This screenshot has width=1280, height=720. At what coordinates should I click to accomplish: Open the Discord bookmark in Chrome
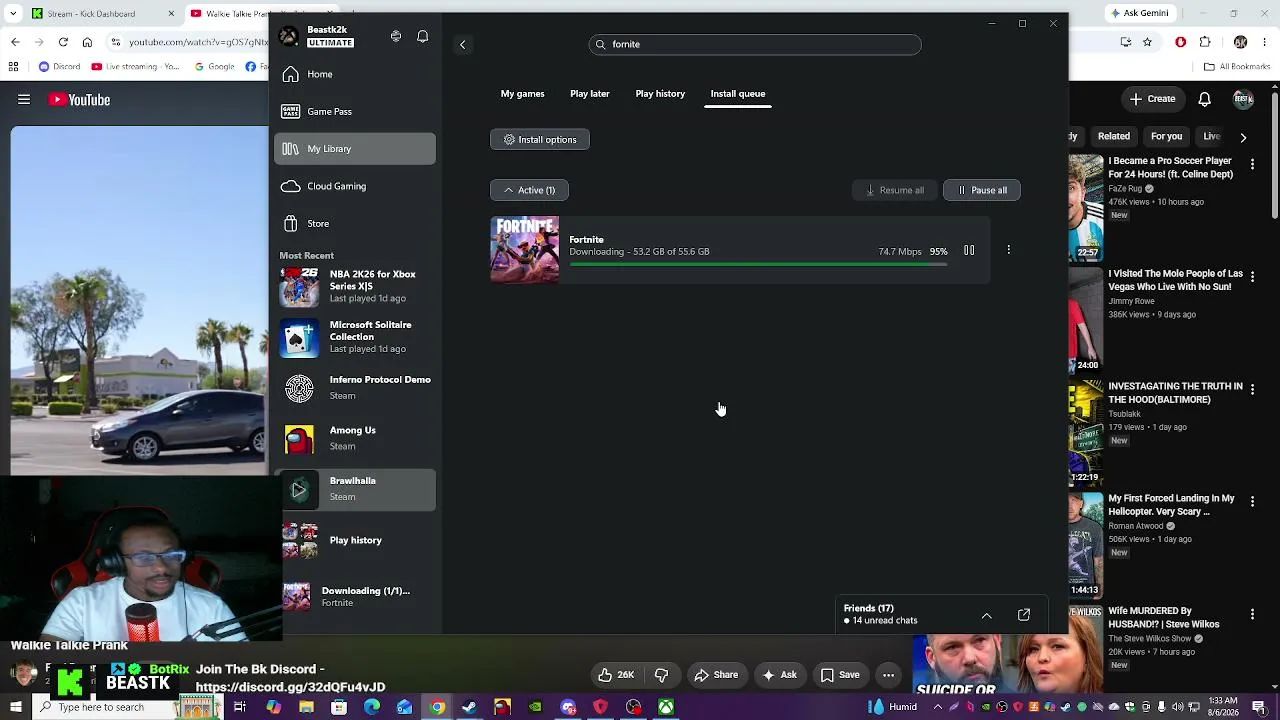tap(59, 67)
